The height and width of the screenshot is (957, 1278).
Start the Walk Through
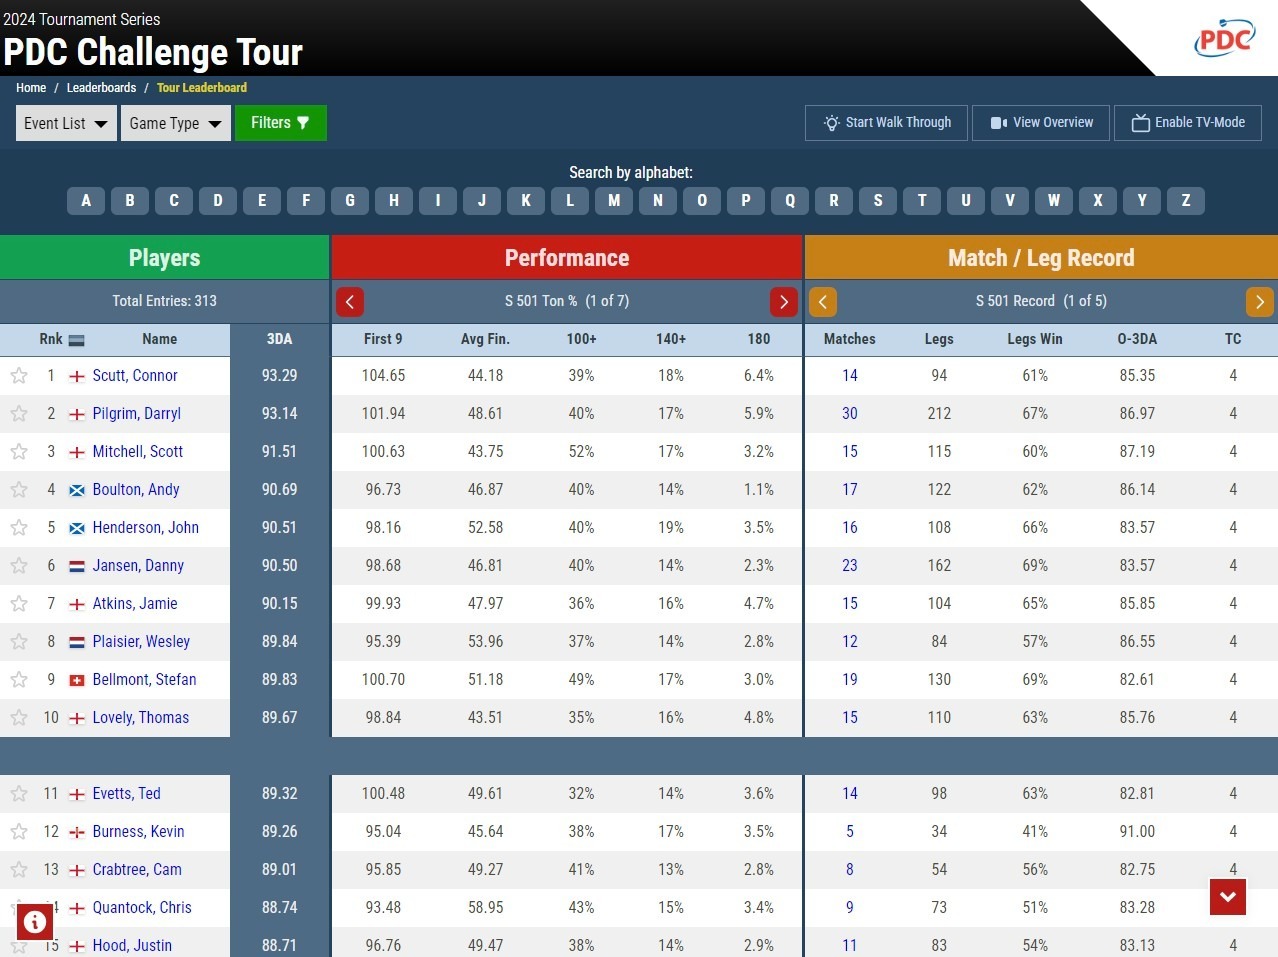886,123
